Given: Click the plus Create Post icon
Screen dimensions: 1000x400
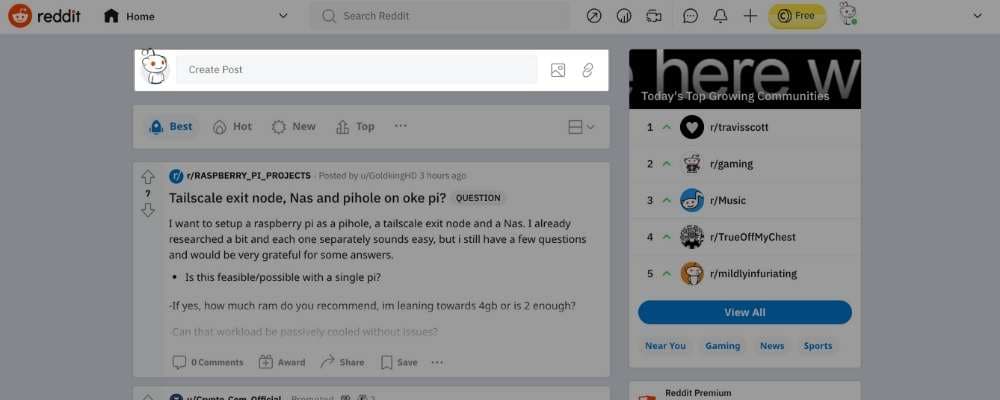Looking at the screenshot, I should click(x=750, y=16).
